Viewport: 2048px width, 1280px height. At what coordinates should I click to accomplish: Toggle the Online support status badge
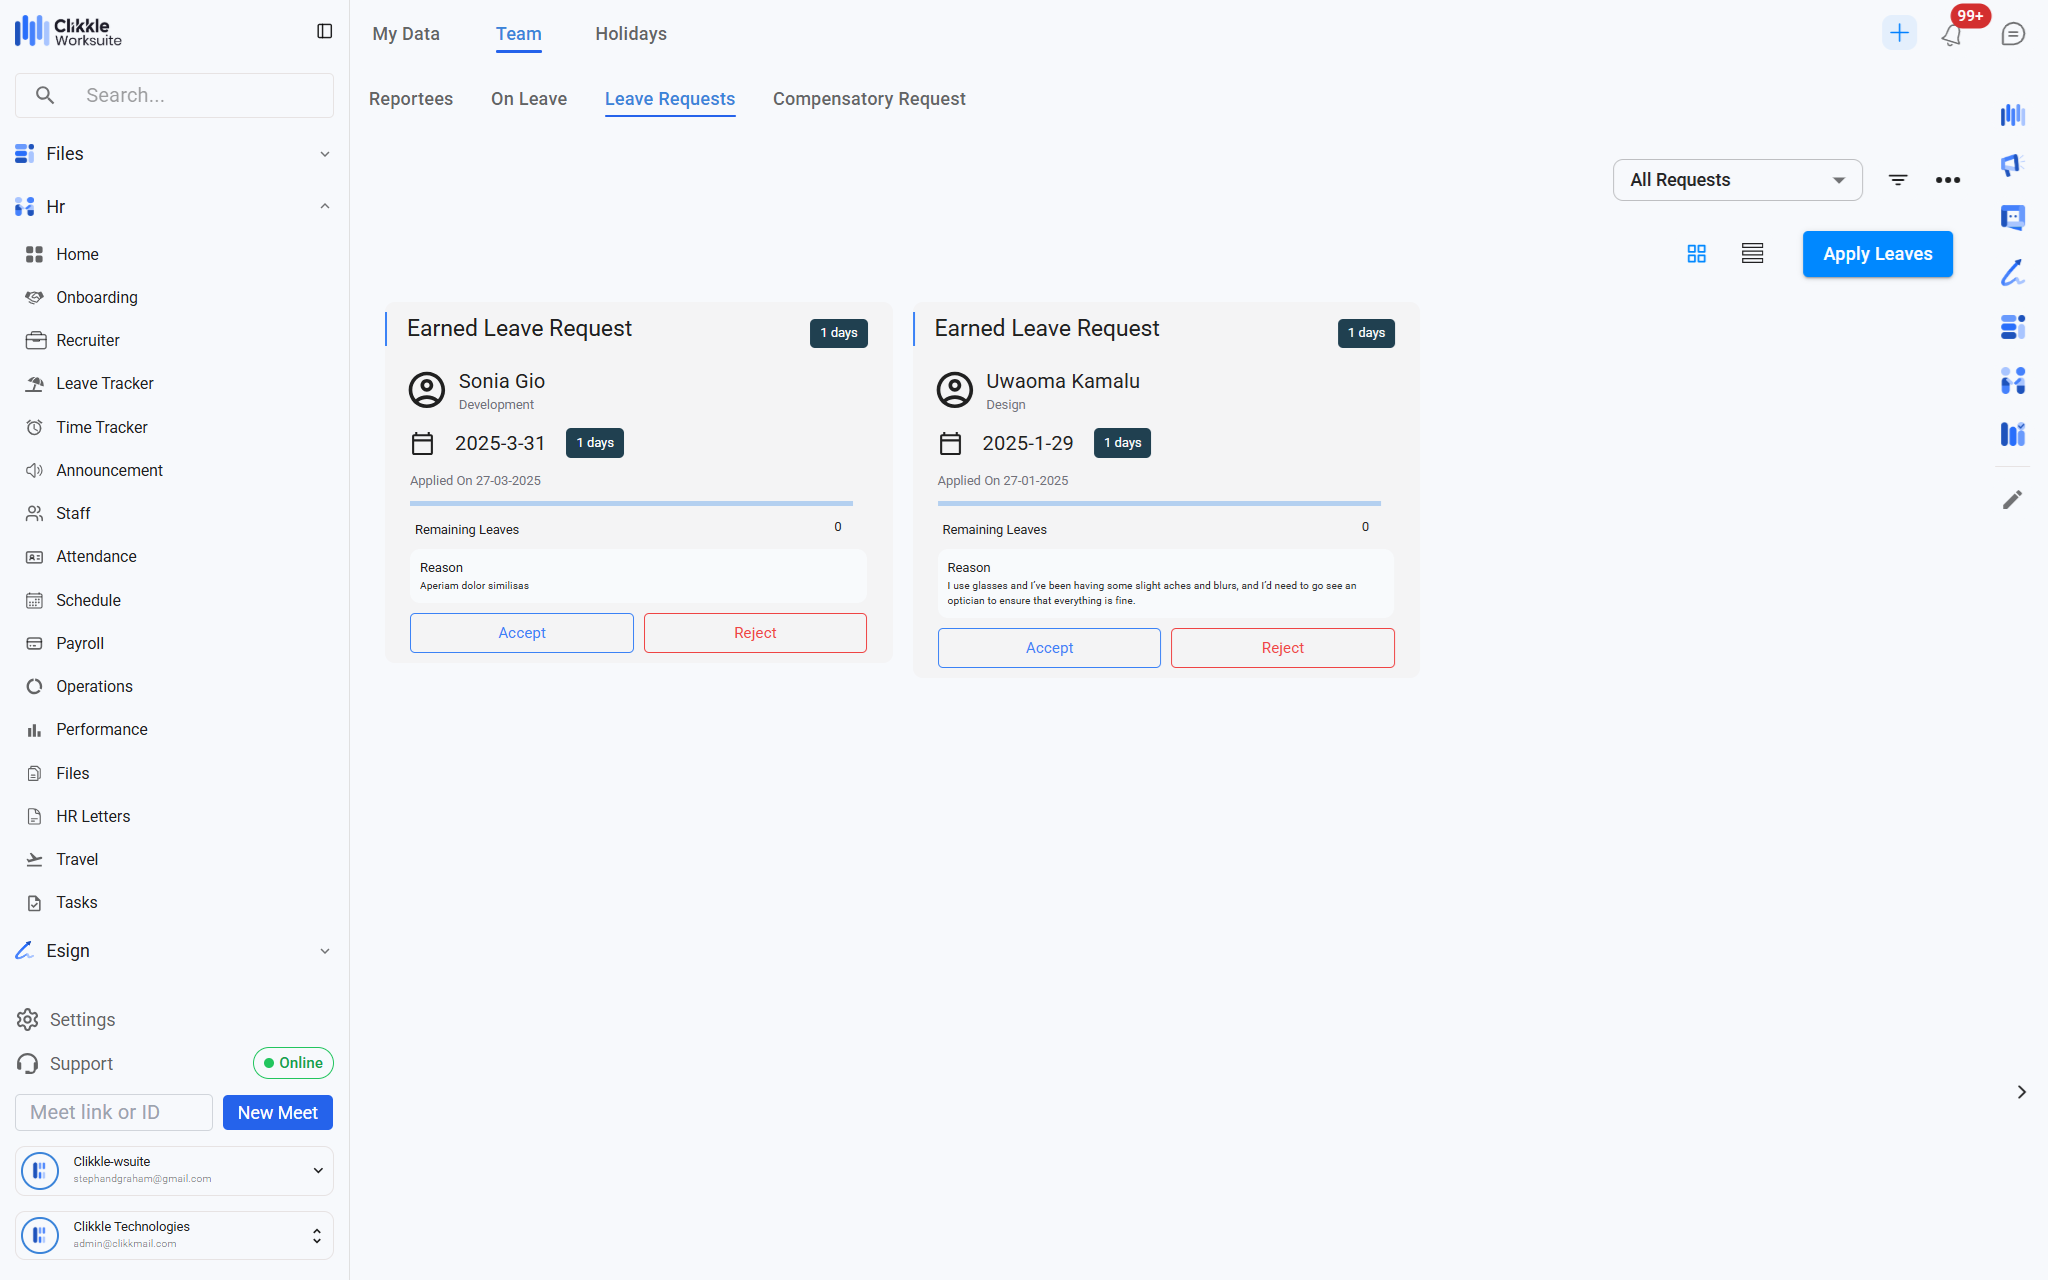tap(293, 1063)
